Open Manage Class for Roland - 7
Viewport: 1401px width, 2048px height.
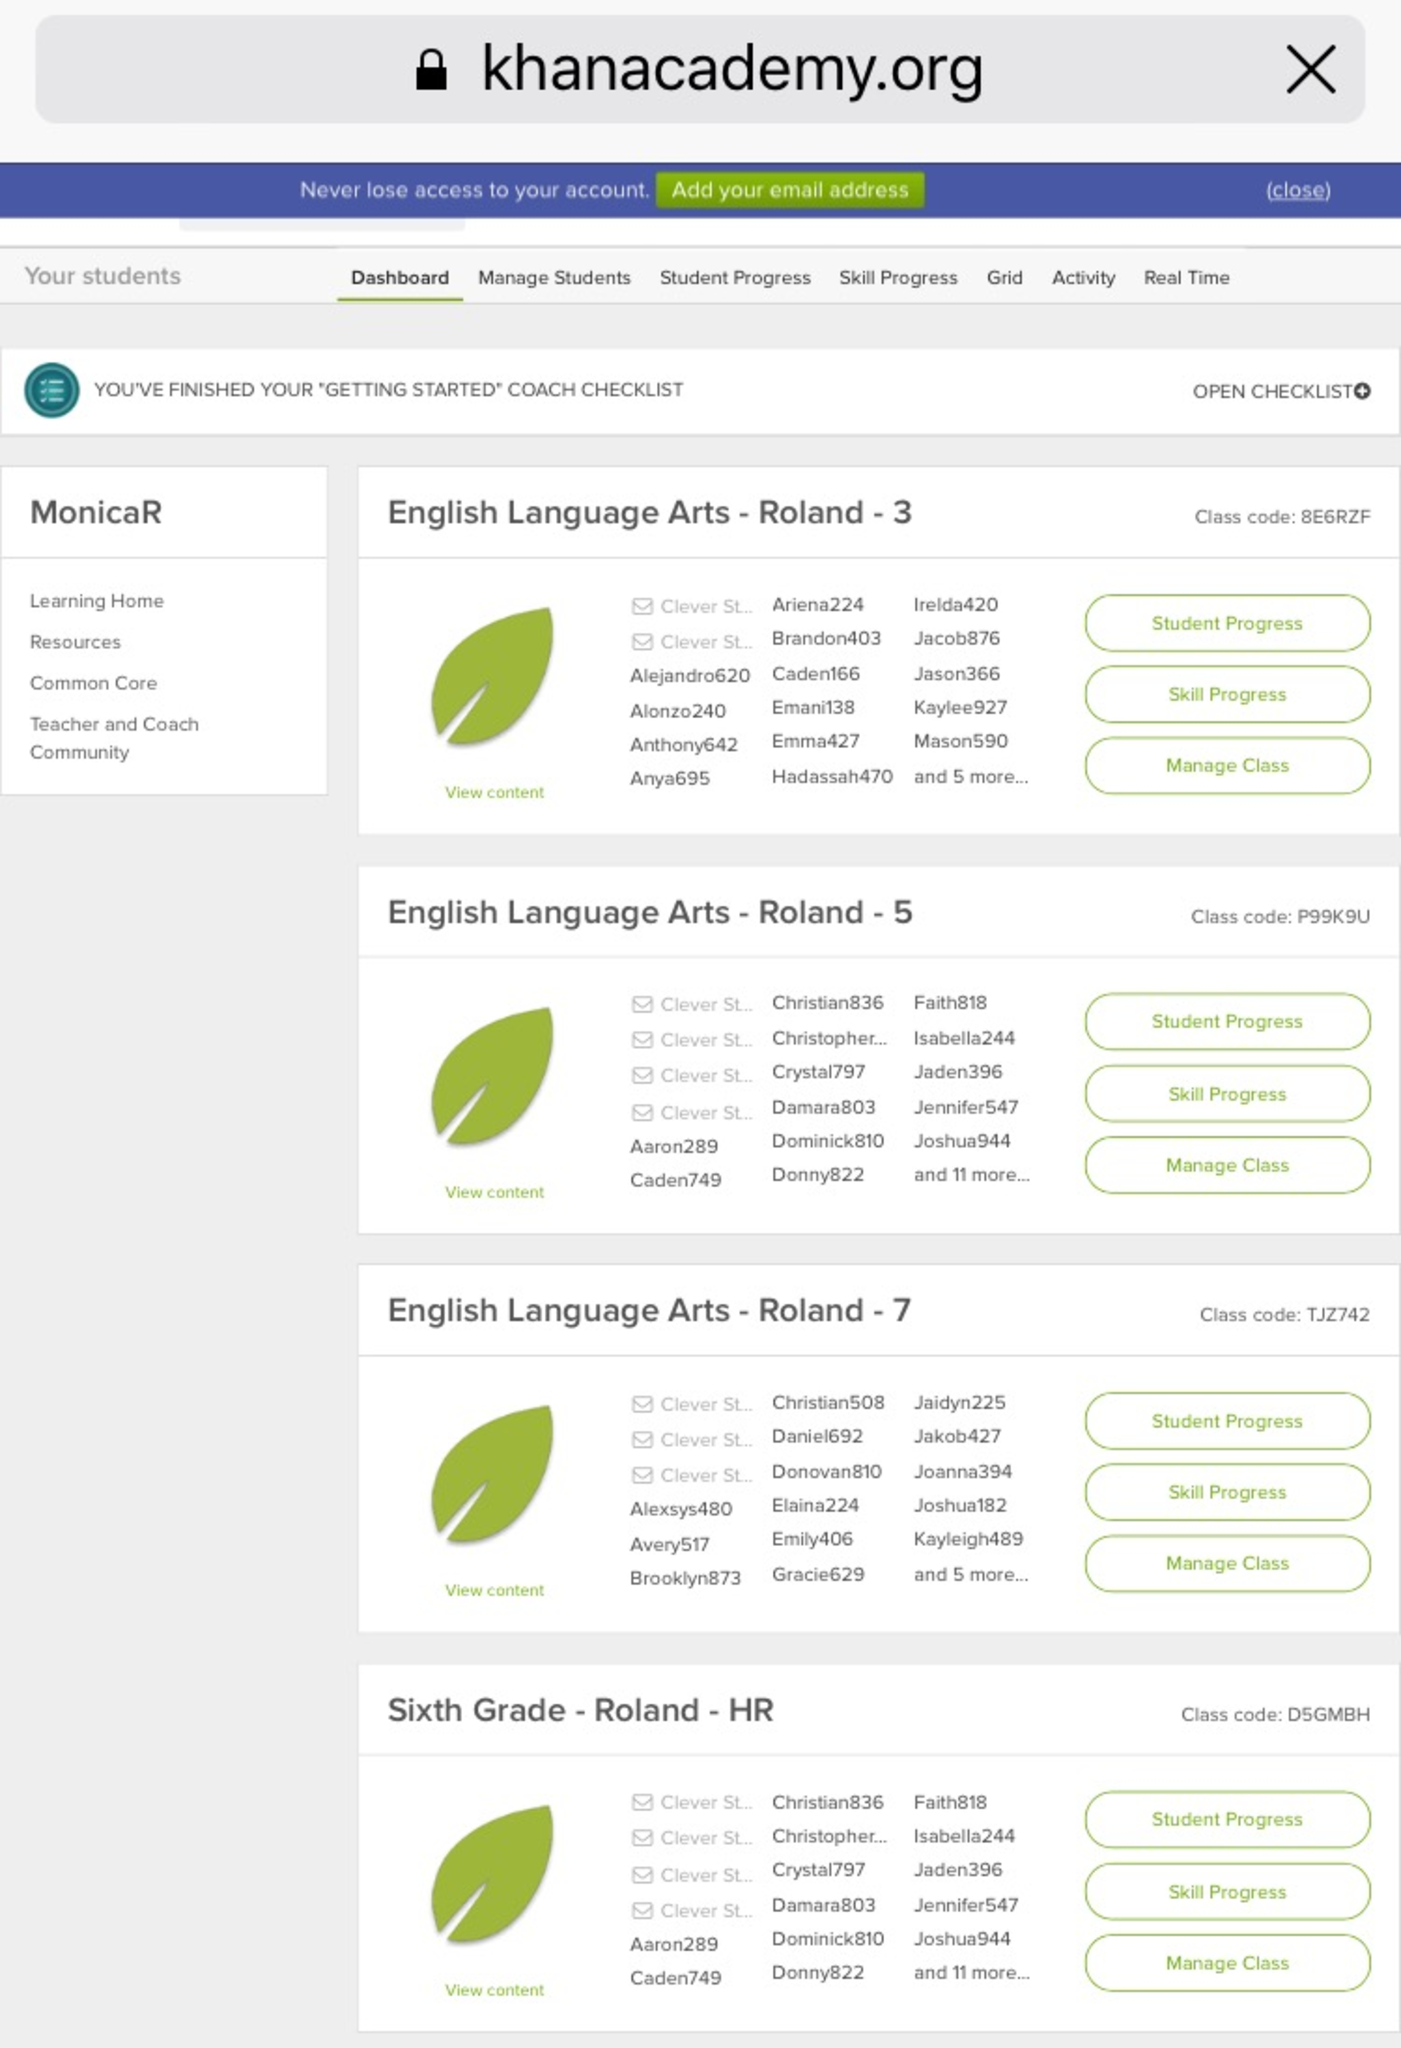pos(1226,1563)
